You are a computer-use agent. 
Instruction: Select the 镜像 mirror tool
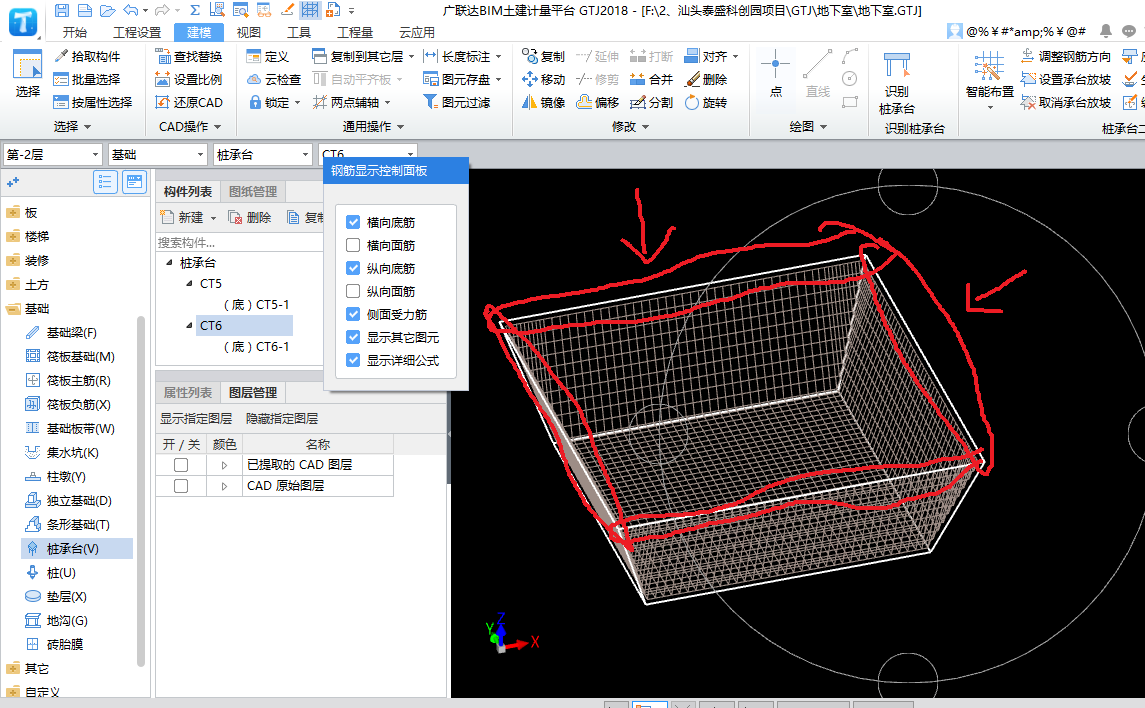click(x=543, y=102)
